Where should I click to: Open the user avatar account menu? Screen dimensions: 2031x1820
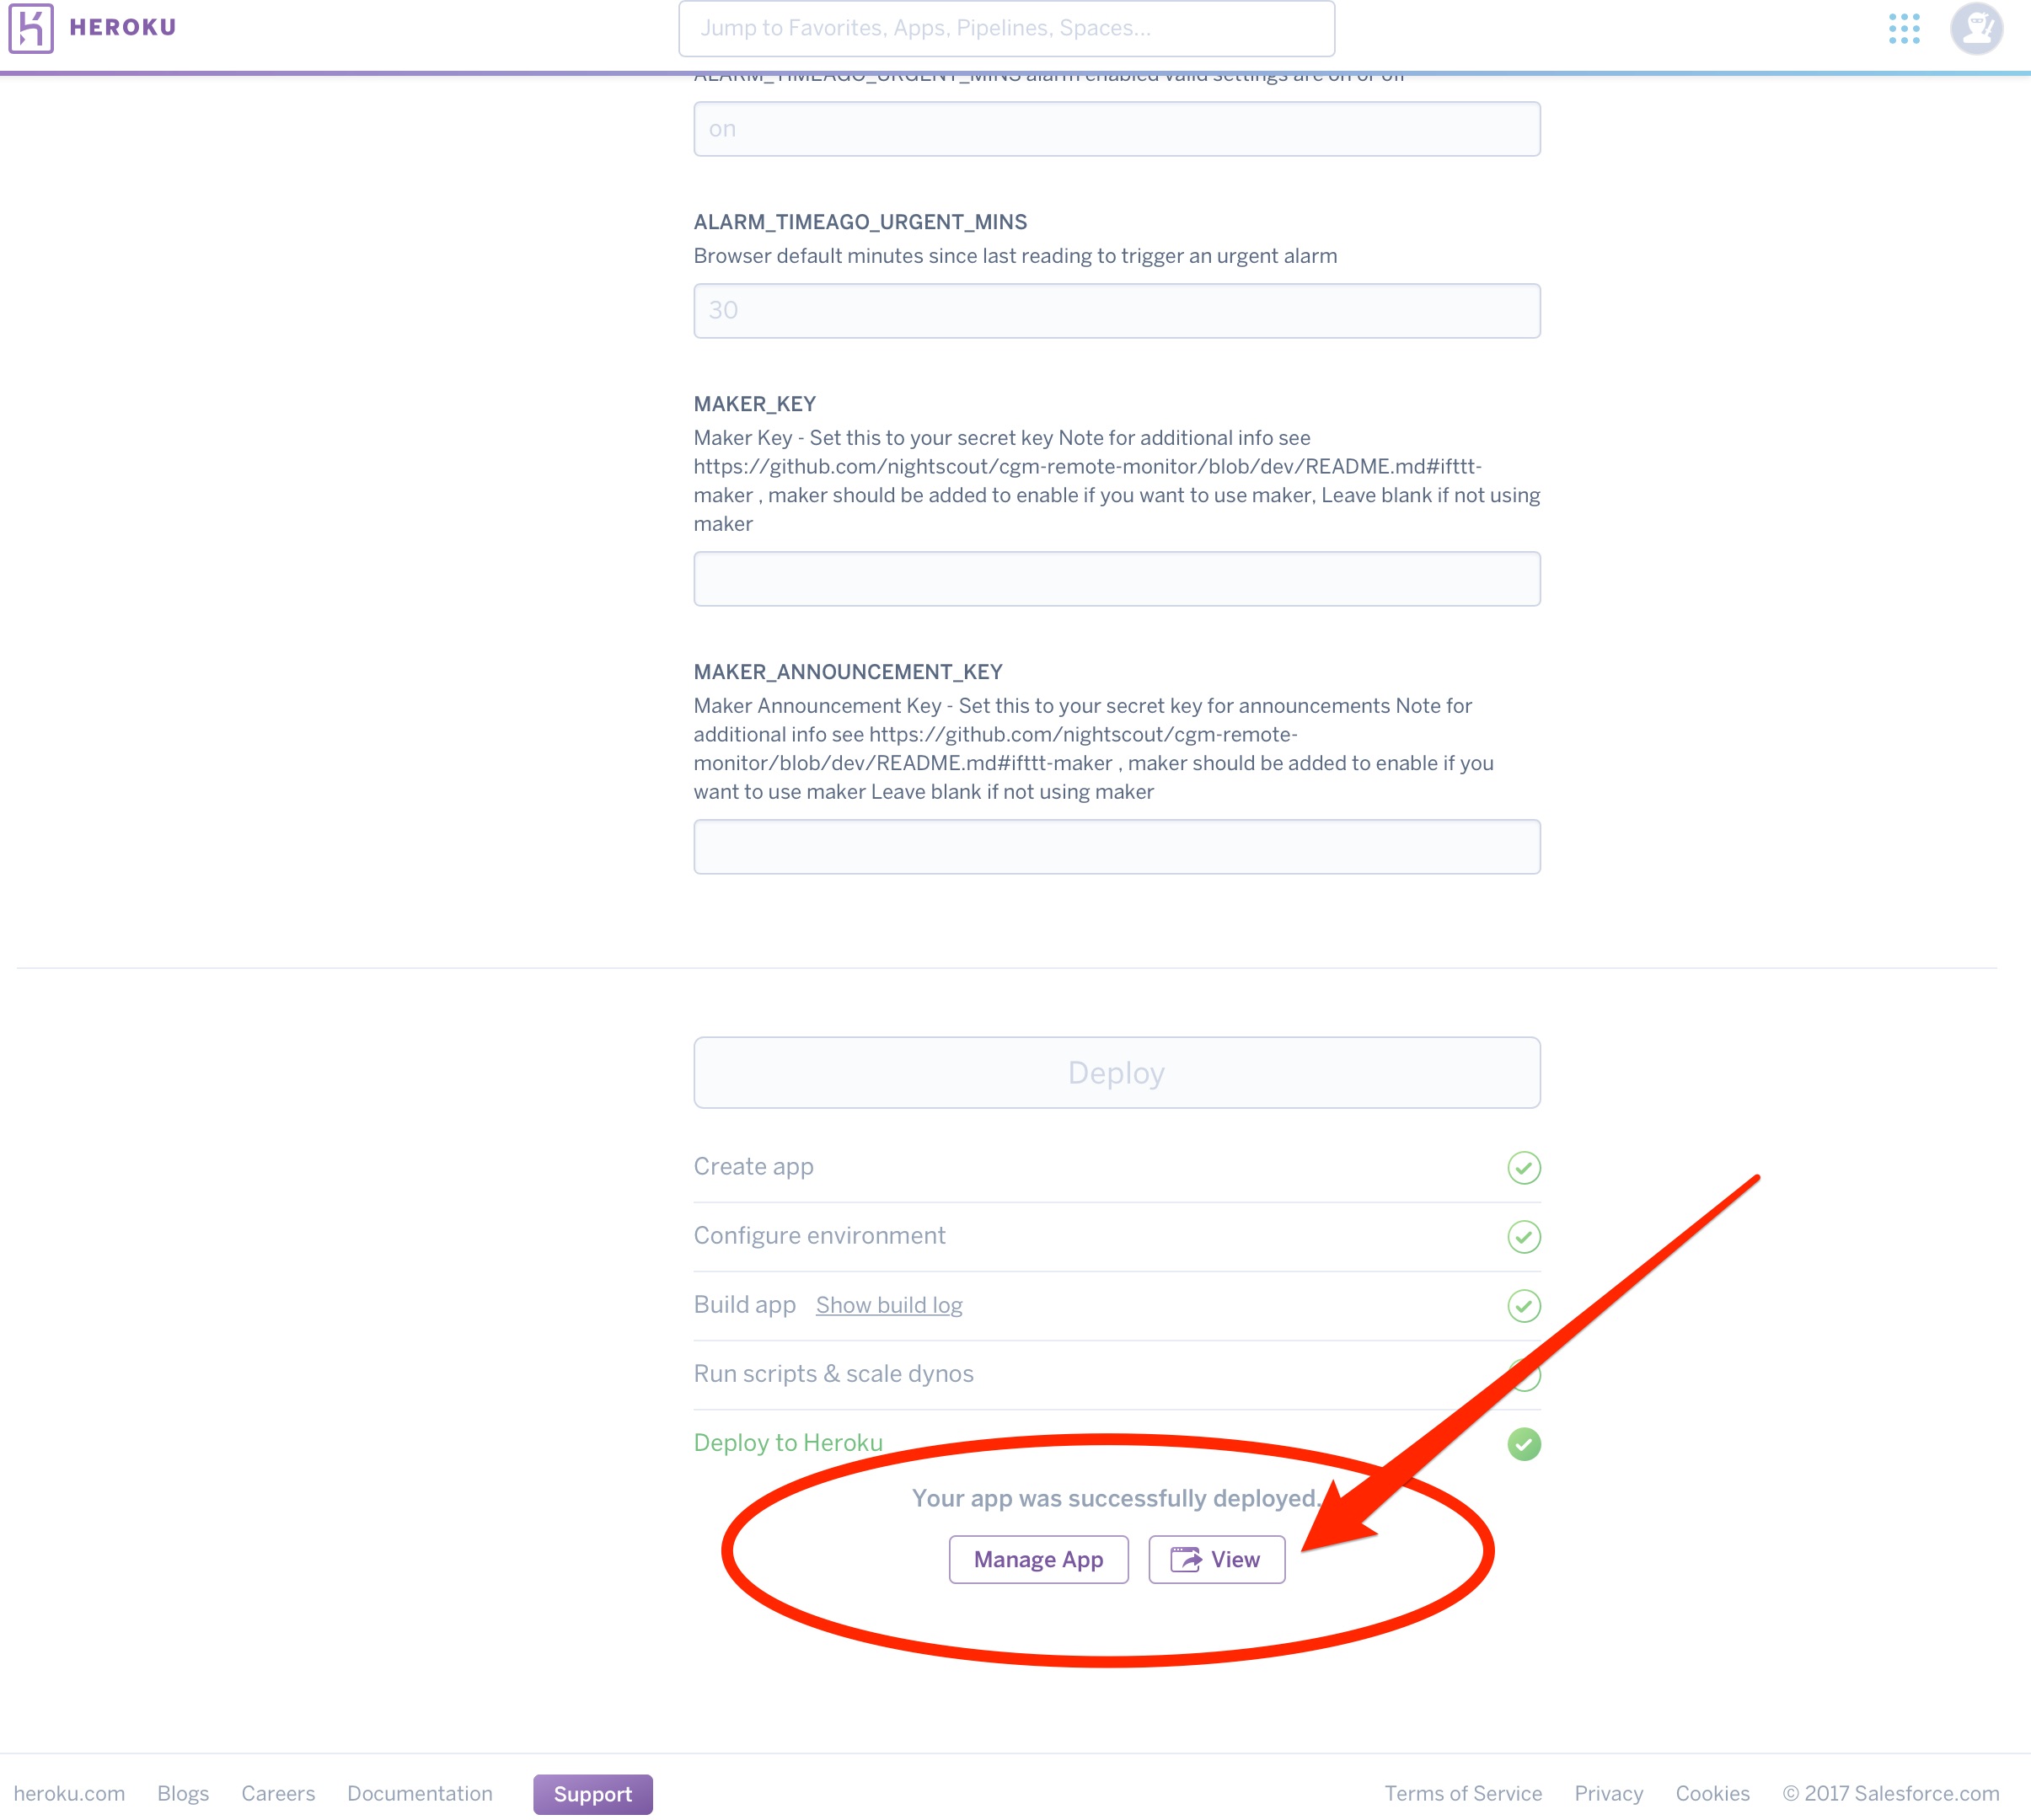pos(1976,28)
